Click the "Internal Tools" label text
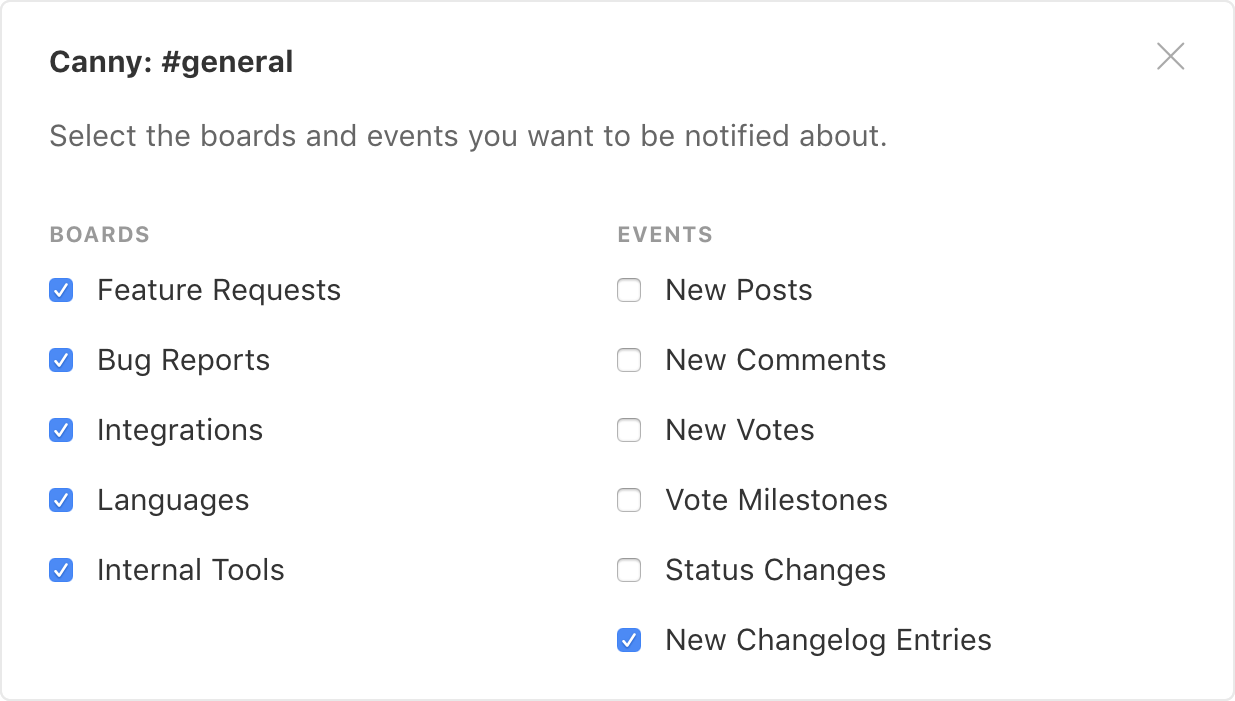 pyautogui.click(x=190, y=571)
